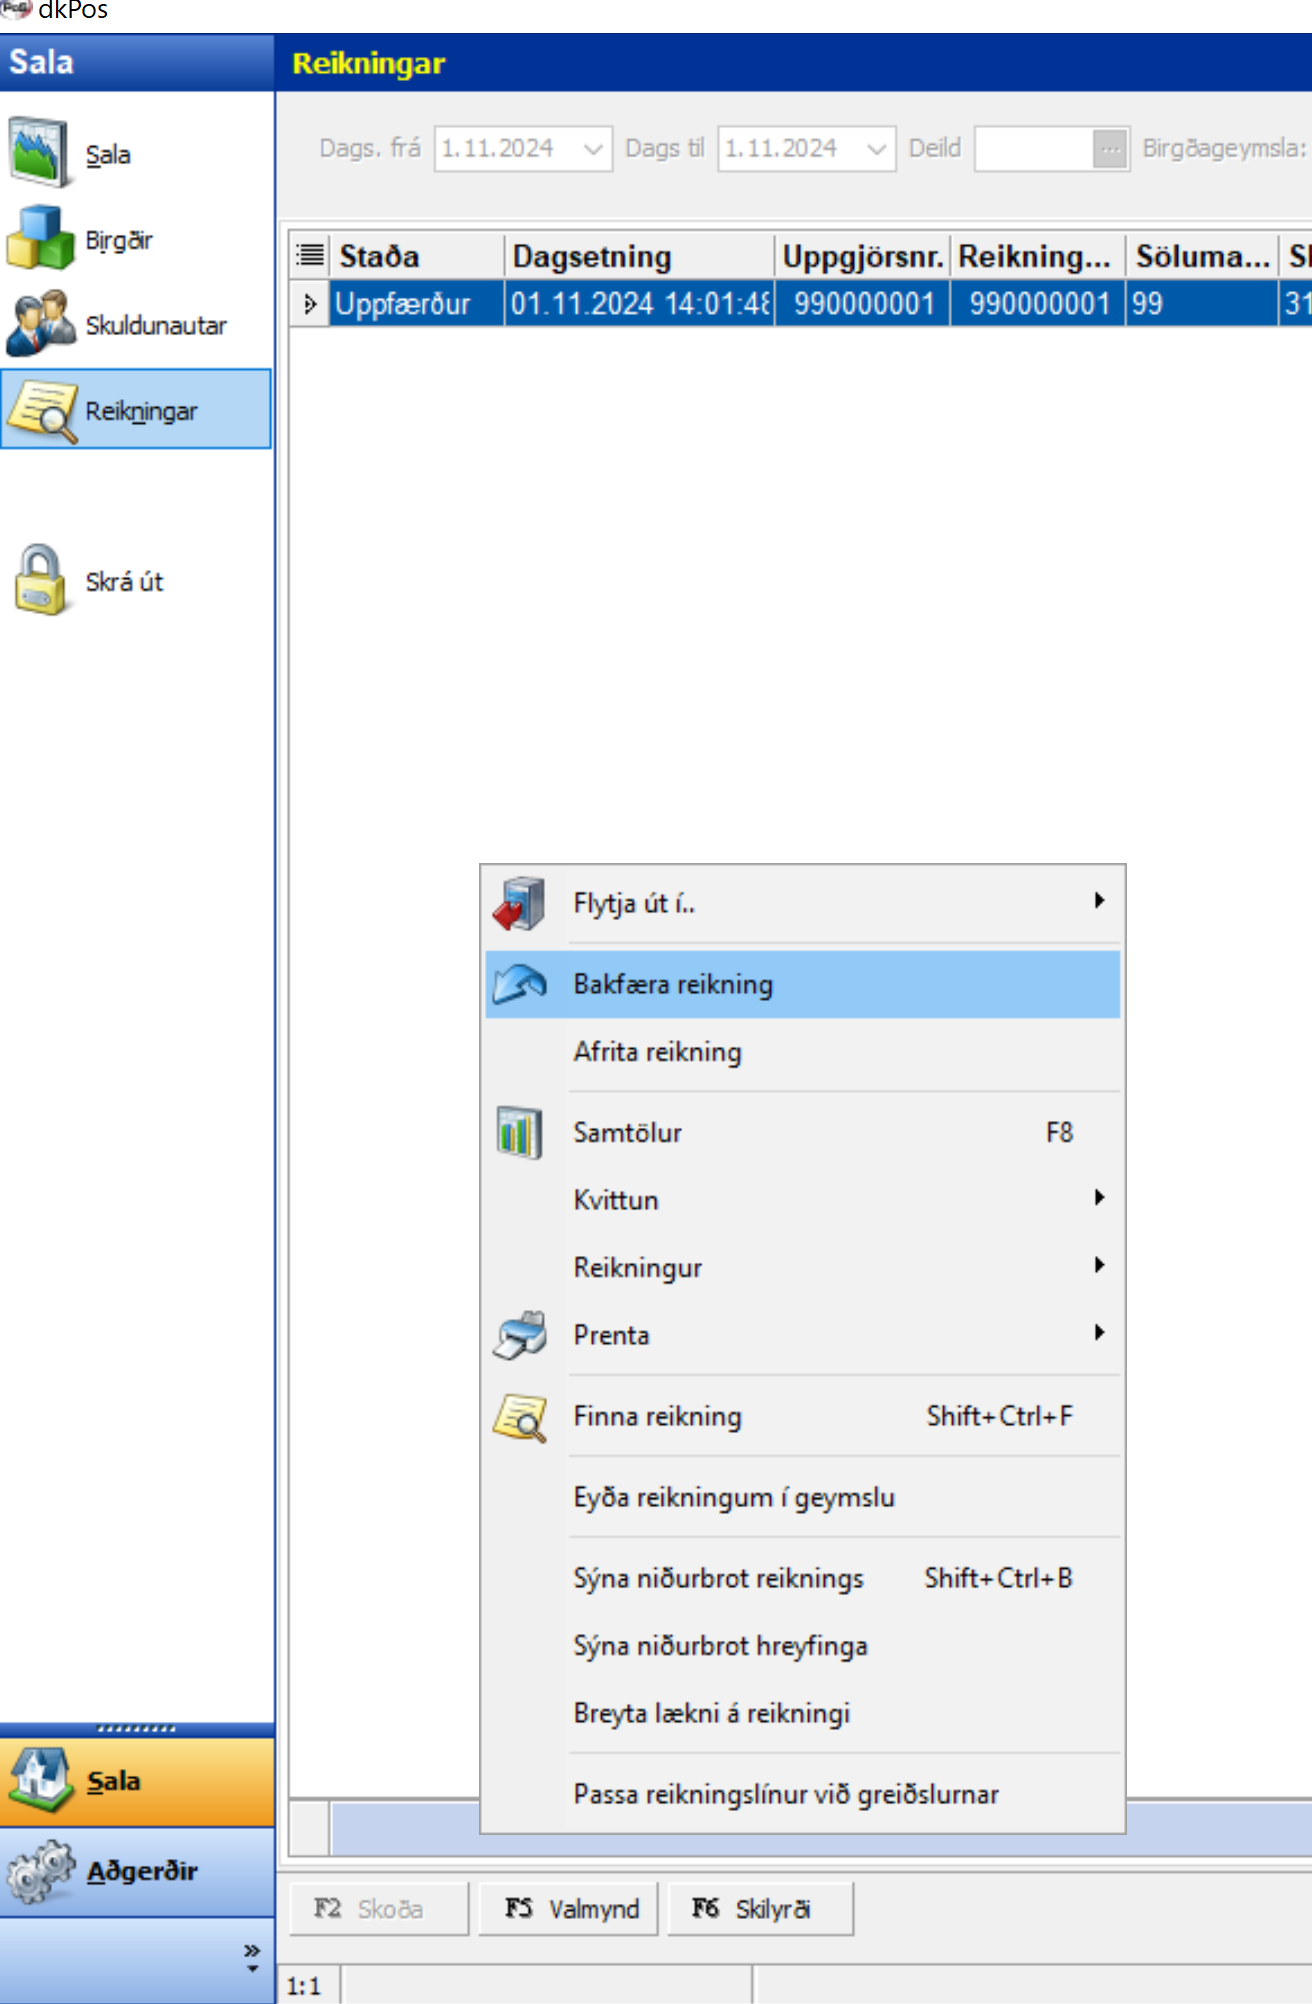Open the 'Dags til' date dropdown
Image resolution: width=1312 pixels, height=2004 pixels.
coord(876,149)
